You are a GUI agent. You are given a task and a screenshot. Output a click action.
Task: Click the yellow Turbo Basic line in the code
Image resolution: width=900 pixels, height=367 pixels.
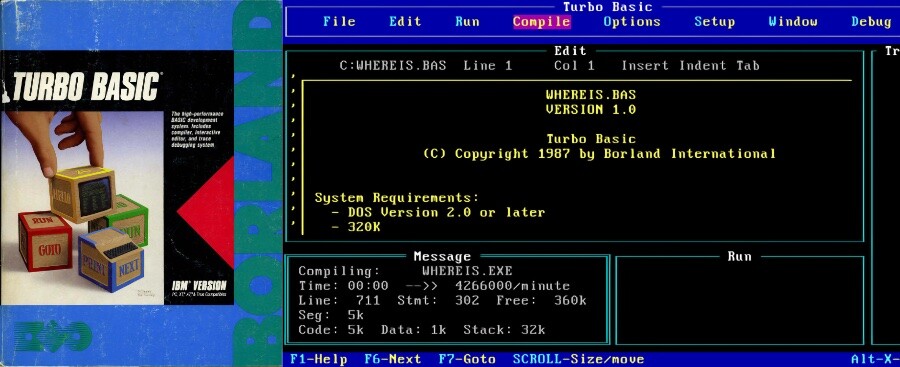coord(591,139)
